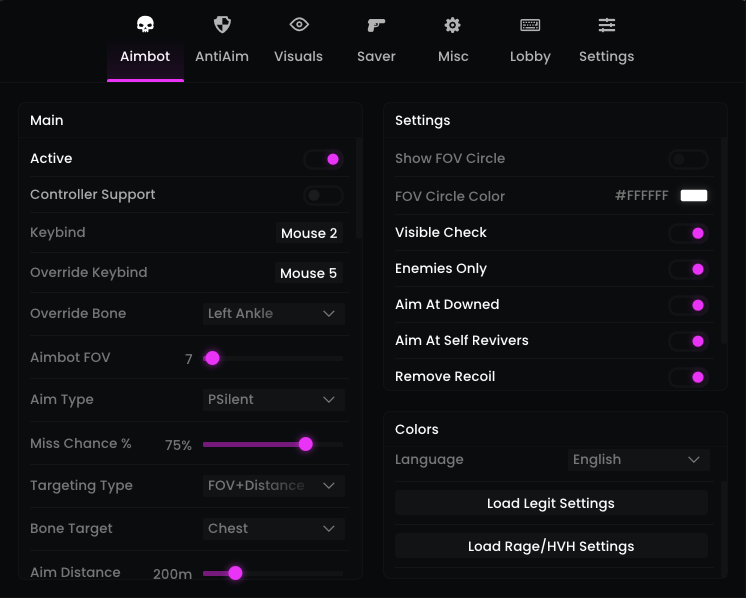Open Misc using the gear icon

click(453, 25)
